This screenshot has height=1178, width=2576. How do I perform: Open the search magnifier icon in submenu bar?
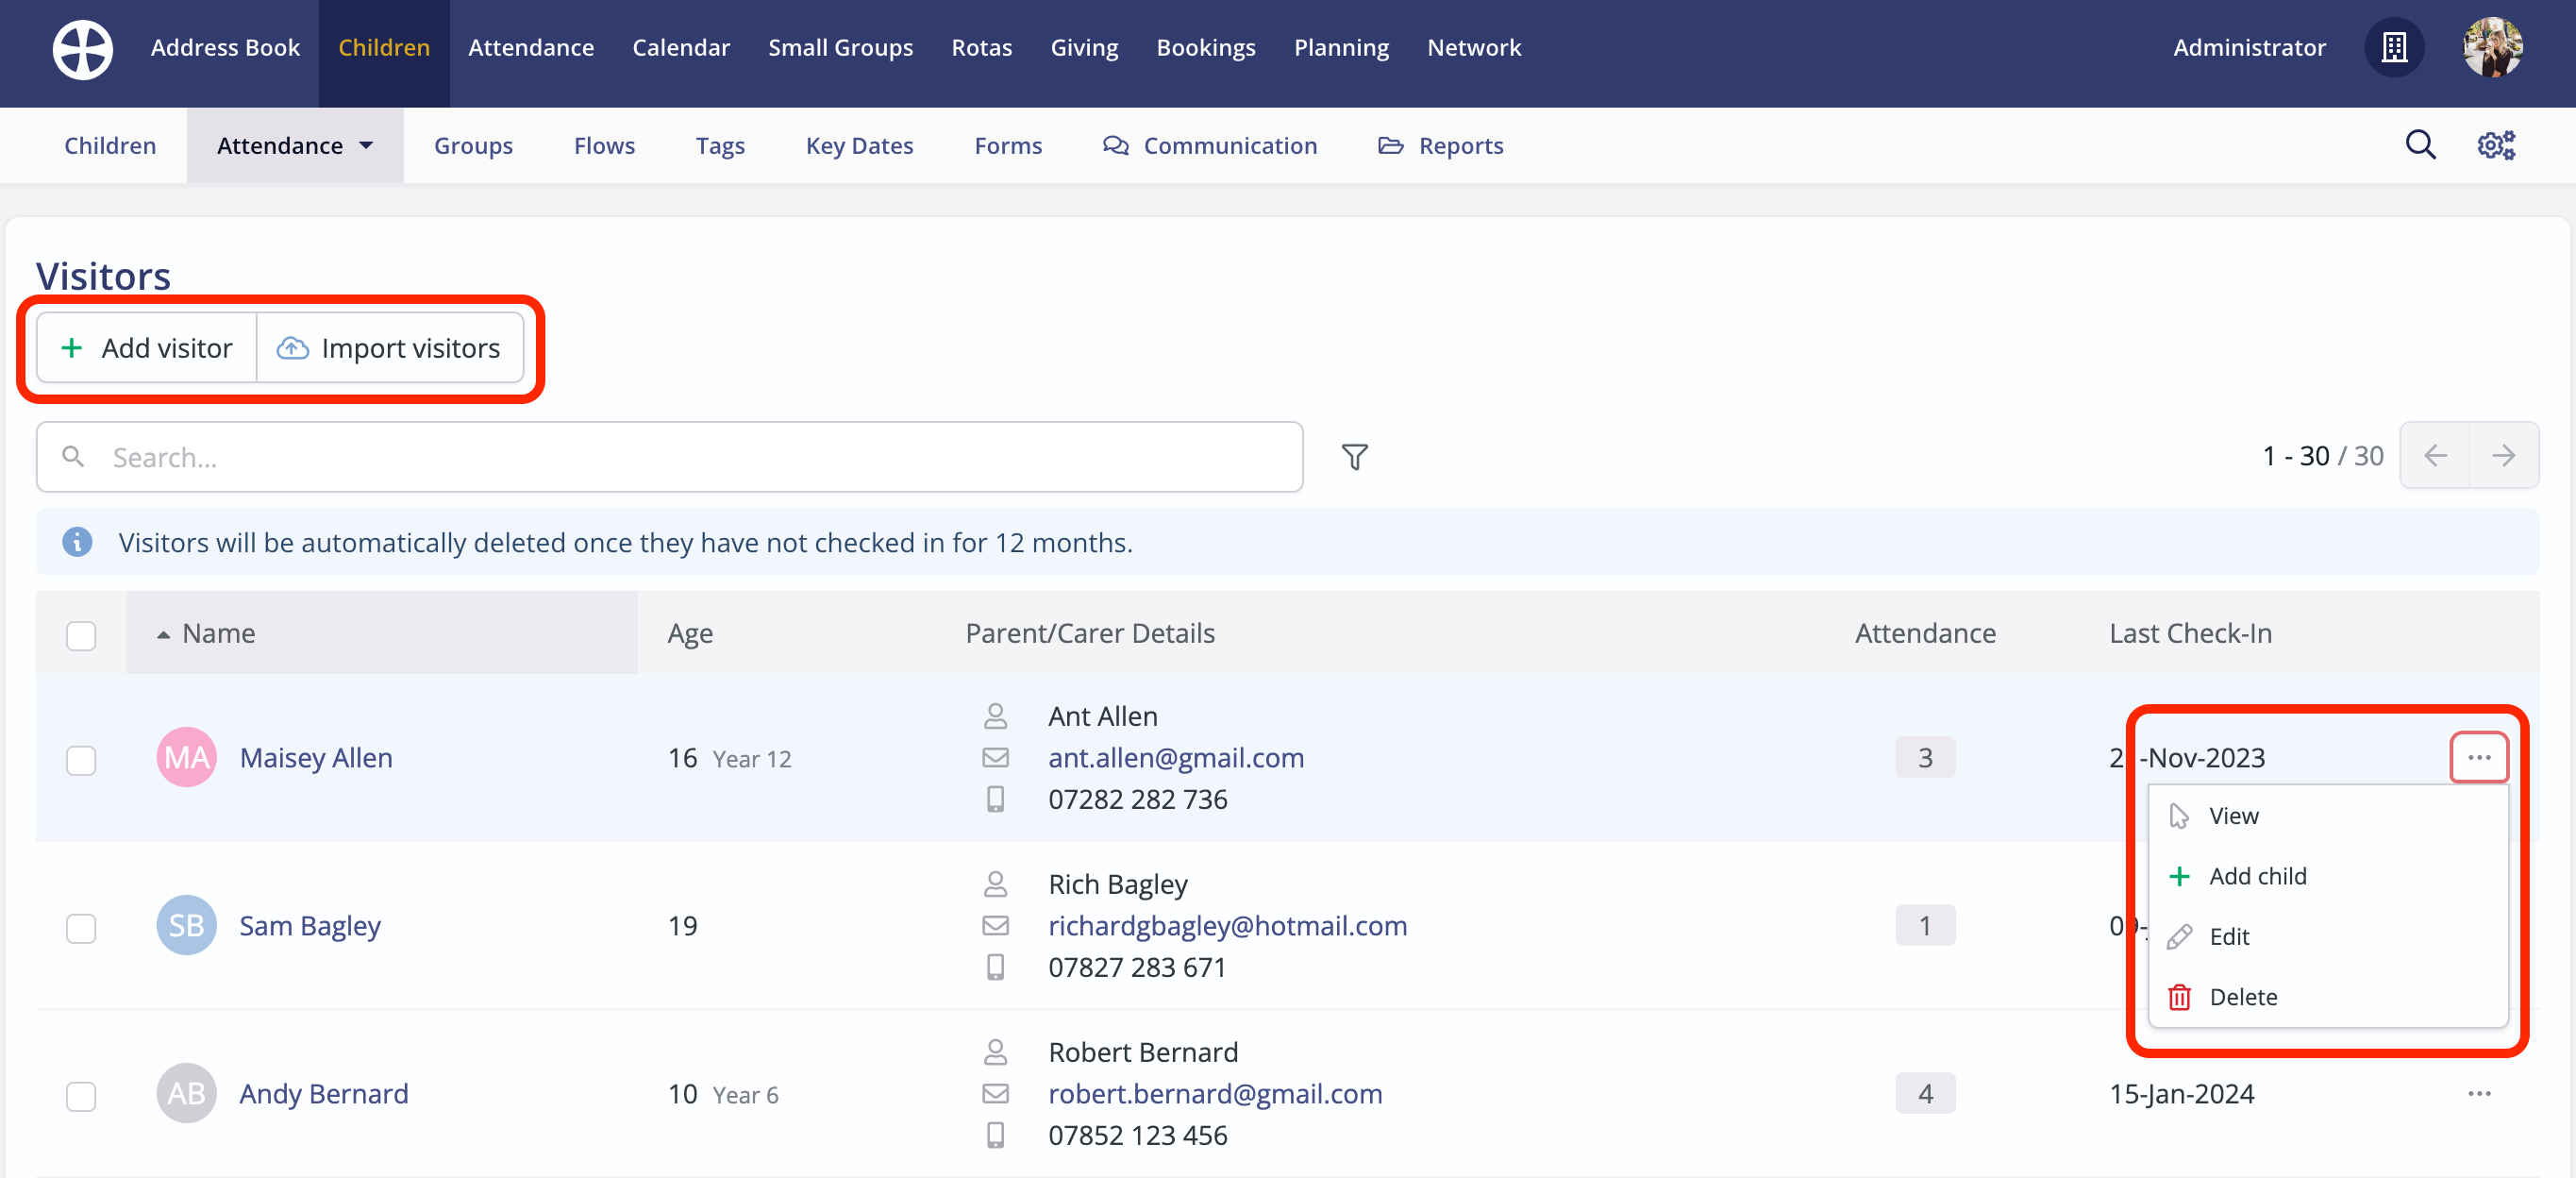(2420, 146)
